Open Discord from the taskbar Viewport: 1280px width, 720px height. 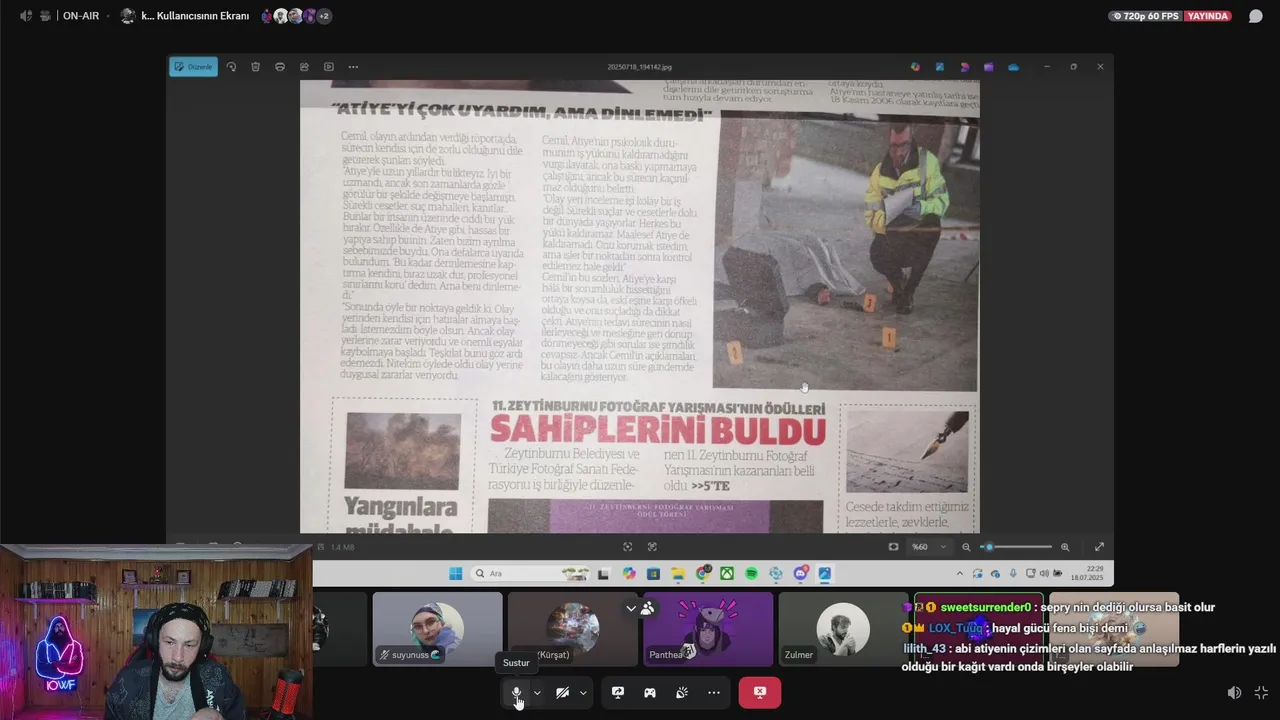tap(800, 573)
